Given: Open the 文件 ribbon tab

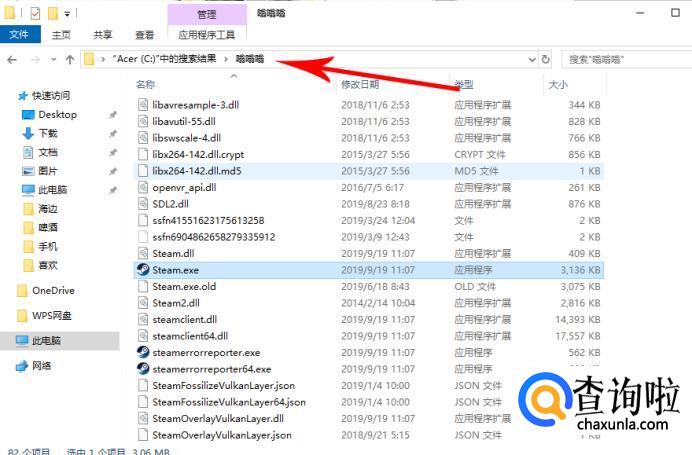Looking at the screenshot, I should (x=20, y=34).
